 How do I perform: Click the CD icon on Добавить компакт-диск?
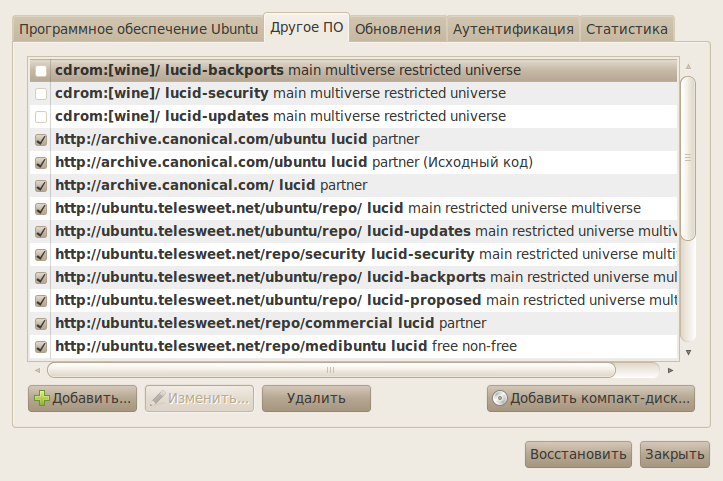pyautogui.click(x=500, y=398)
